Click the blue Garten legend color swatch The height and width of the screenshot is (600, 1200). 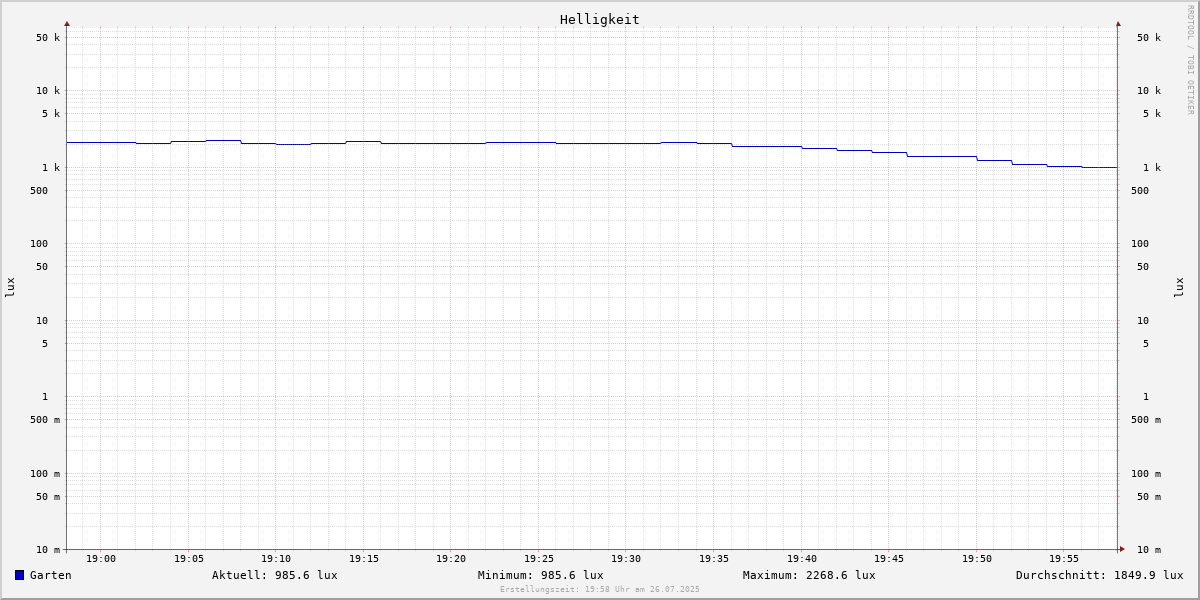click(19, 575)
